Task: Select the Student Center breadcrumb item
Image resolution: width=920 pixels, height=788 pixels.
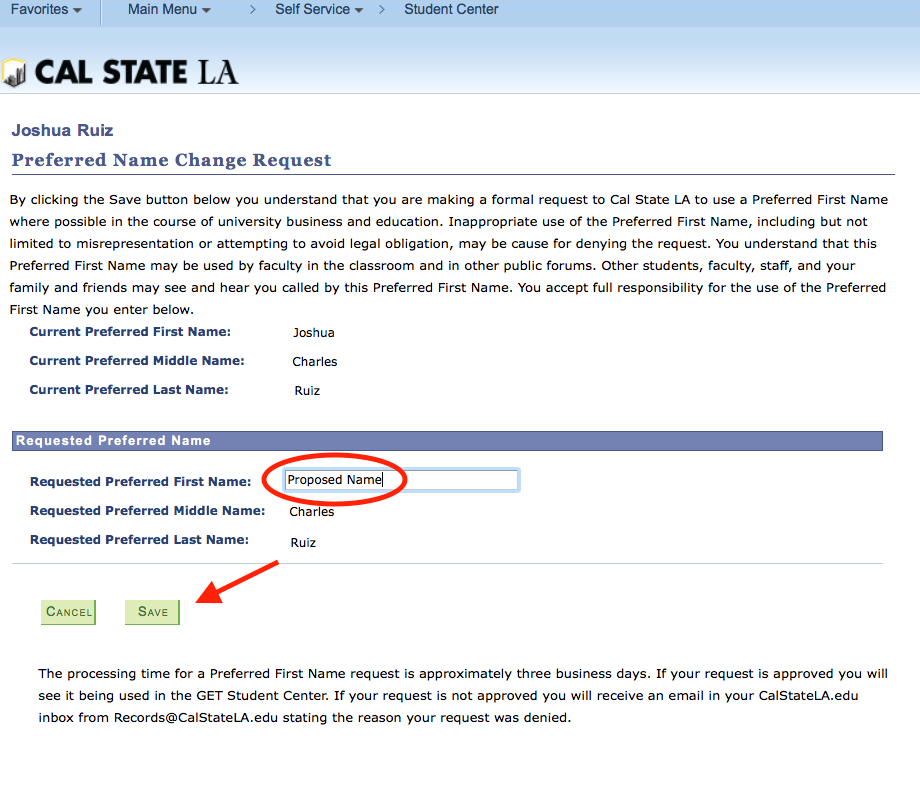Action: point(450,9)
